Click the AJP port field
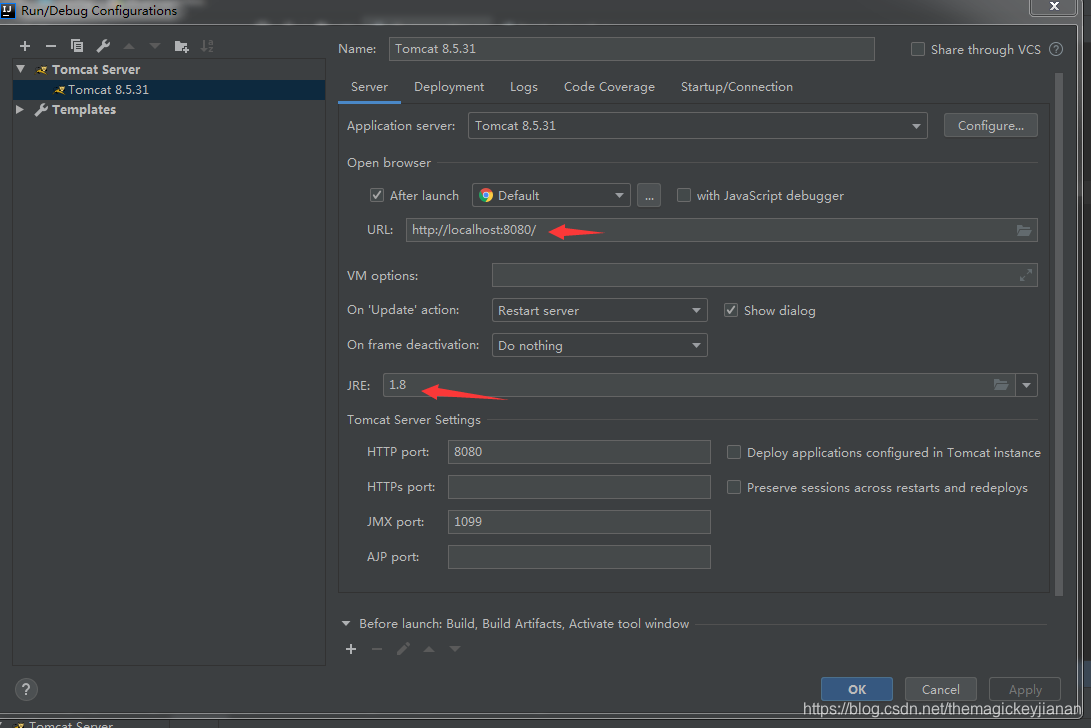The image size is (1091, 728). coord(579,557)
